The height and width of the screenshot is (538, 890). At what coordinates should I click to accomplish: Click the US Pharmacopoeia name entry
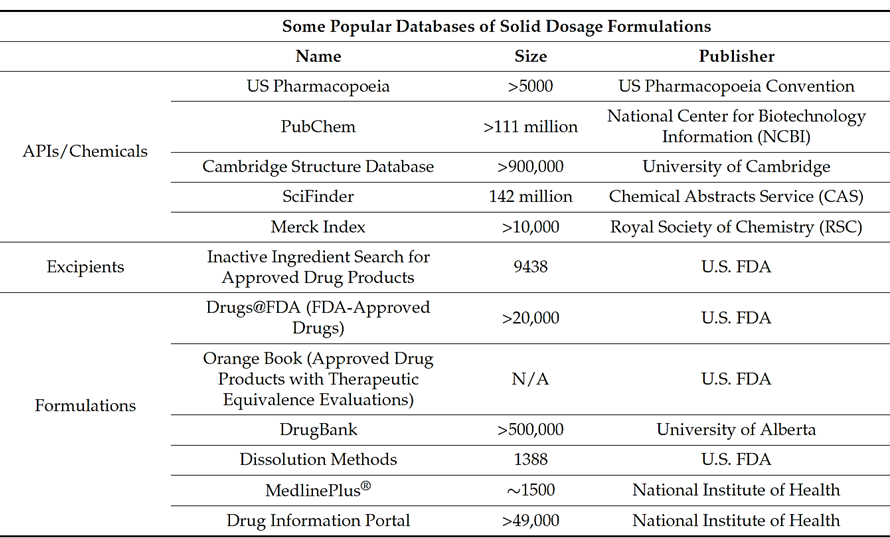point(318,86)
